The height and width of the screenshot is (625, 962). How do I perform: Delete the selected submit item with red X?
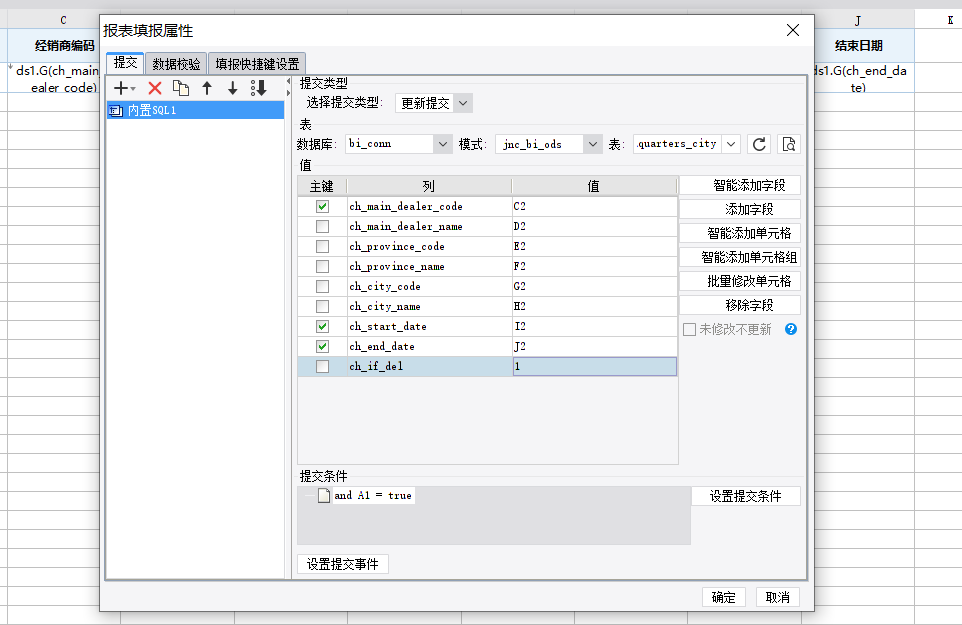(155, 88)
